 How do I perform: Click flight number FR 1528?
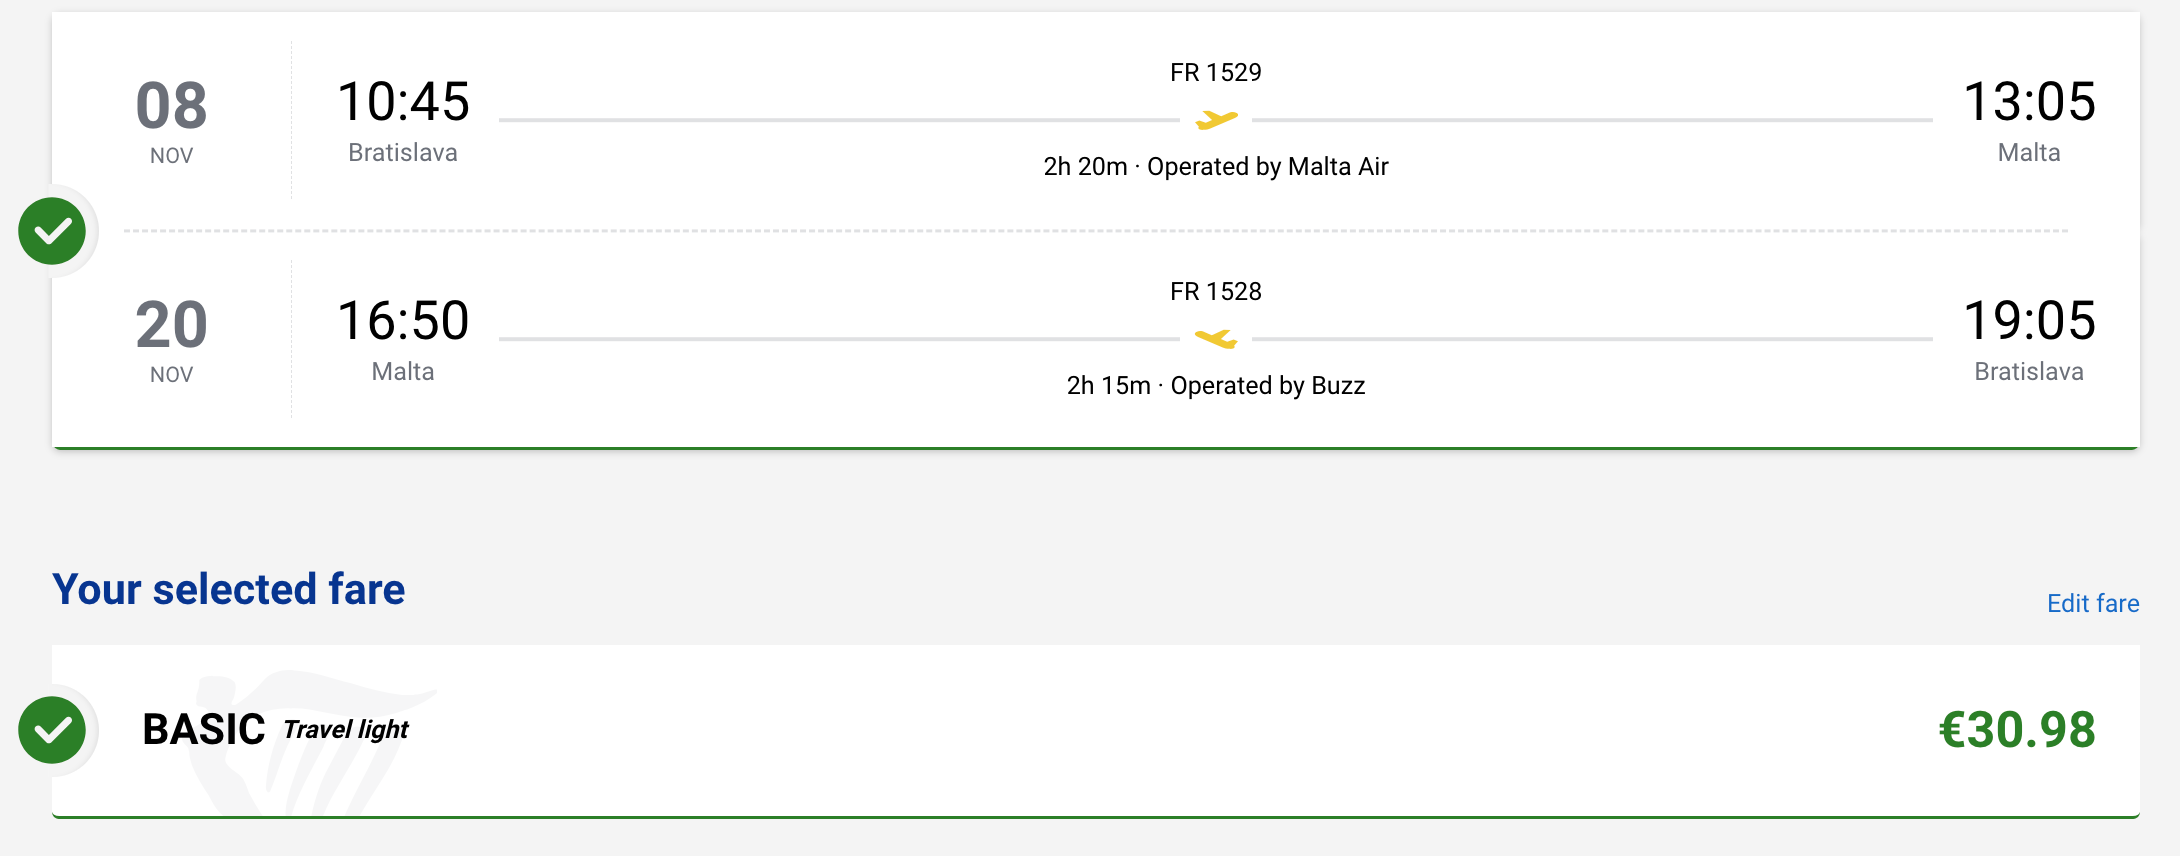1216,291
